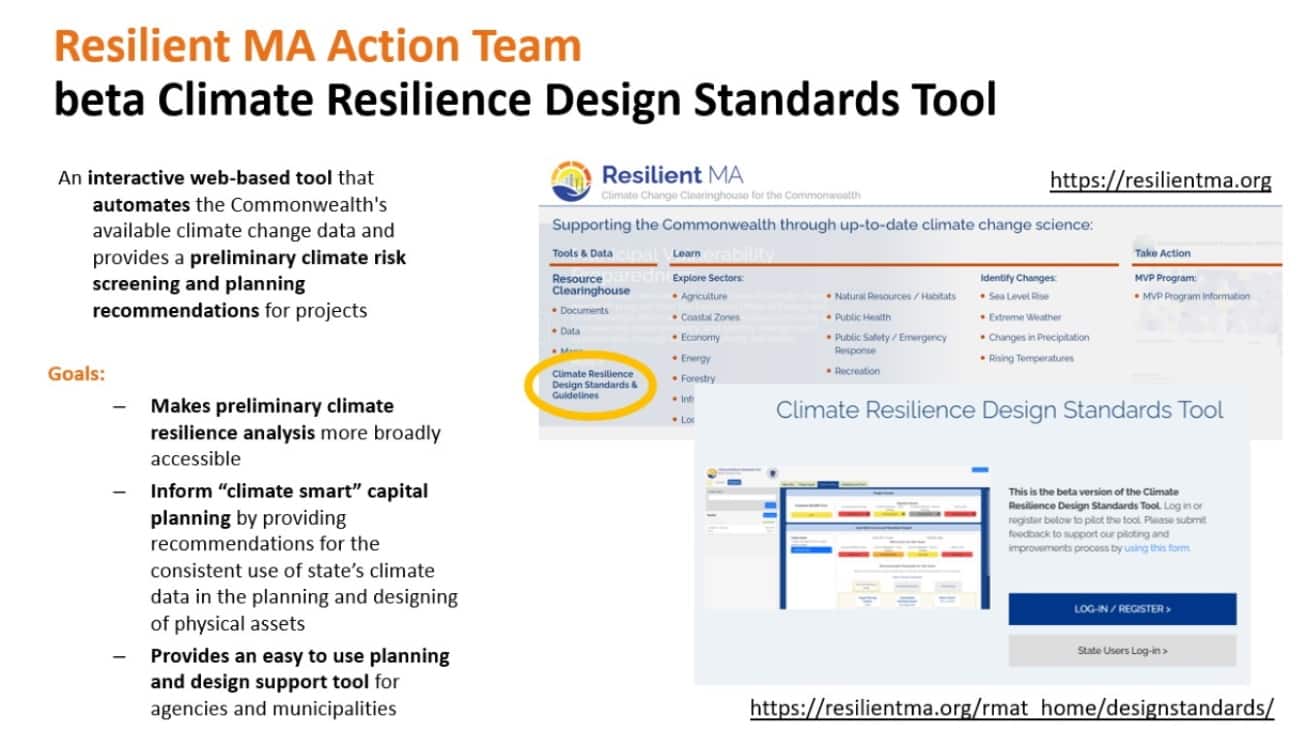Click the State Users Log-in button
Screen dimensions: 1300x734
coord(1122,651)
